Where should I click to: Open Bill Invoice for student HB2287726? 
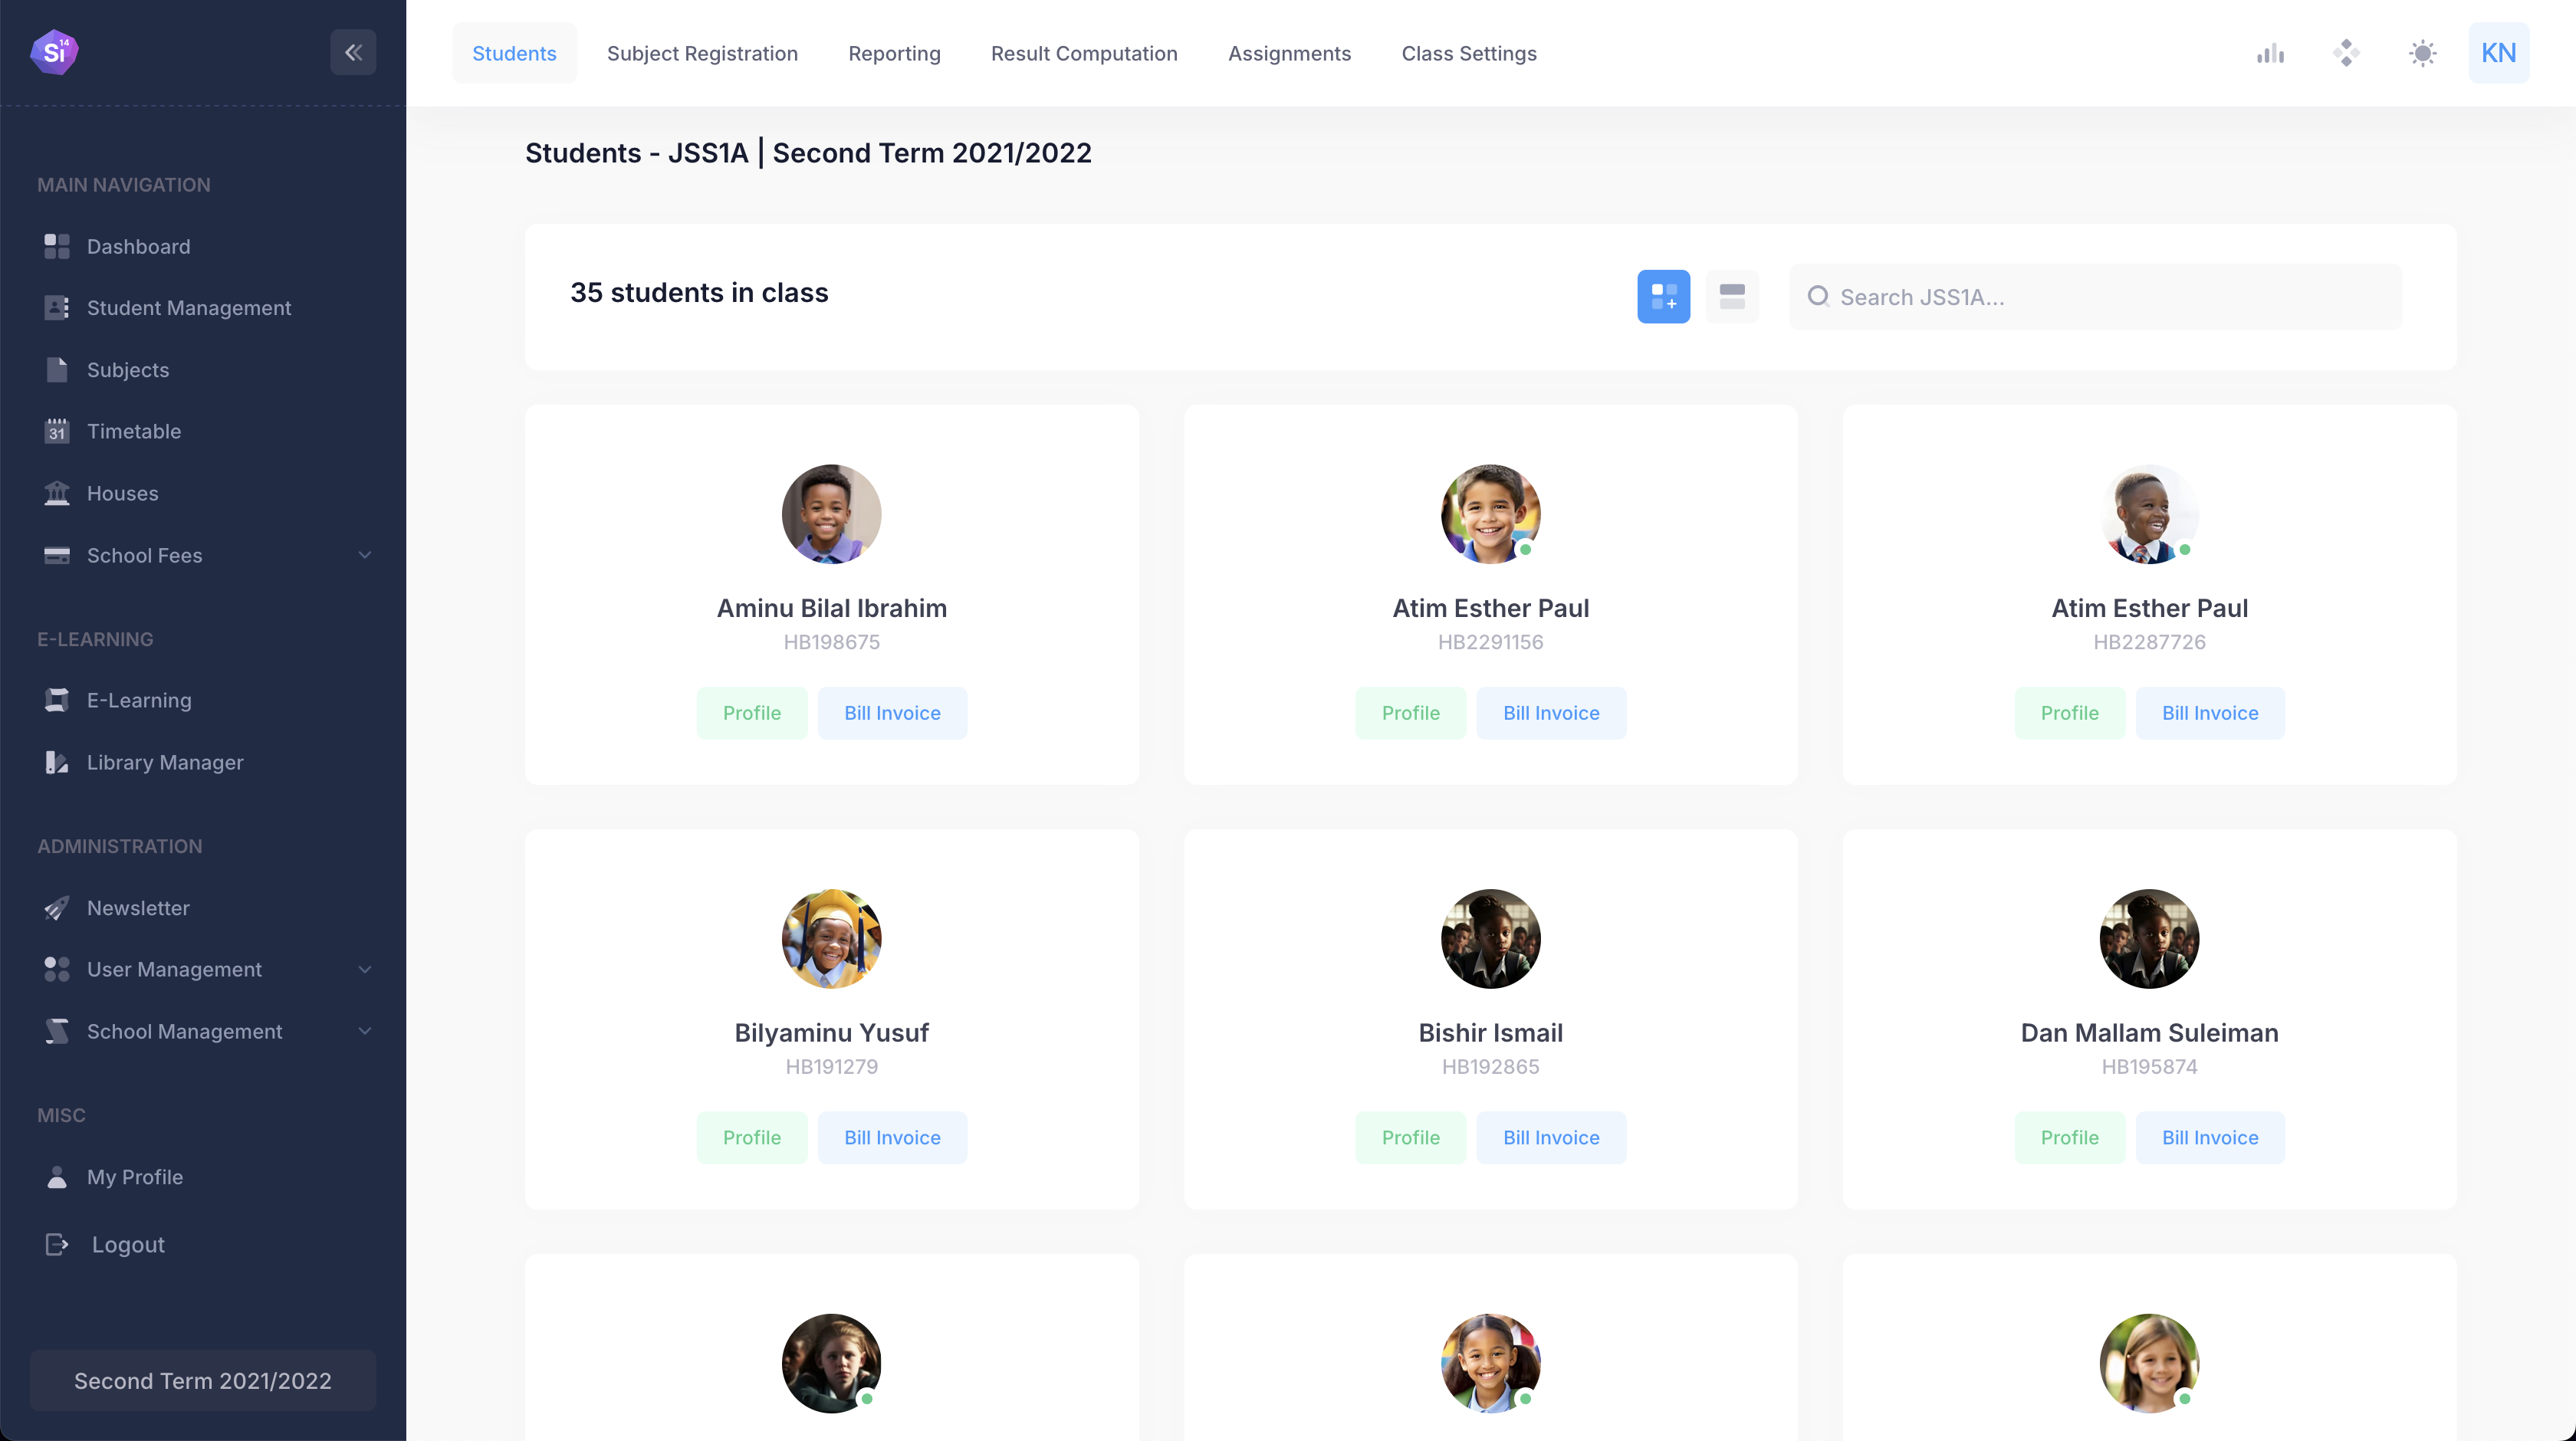click(x=2210, y=713)
